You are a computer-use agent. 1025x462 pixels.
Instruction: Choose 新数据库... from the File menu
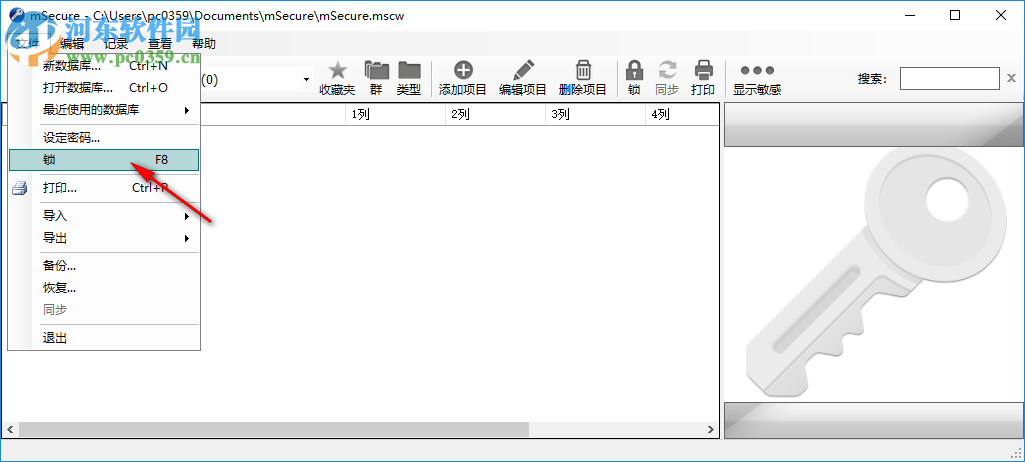click(x=104, y=65)
